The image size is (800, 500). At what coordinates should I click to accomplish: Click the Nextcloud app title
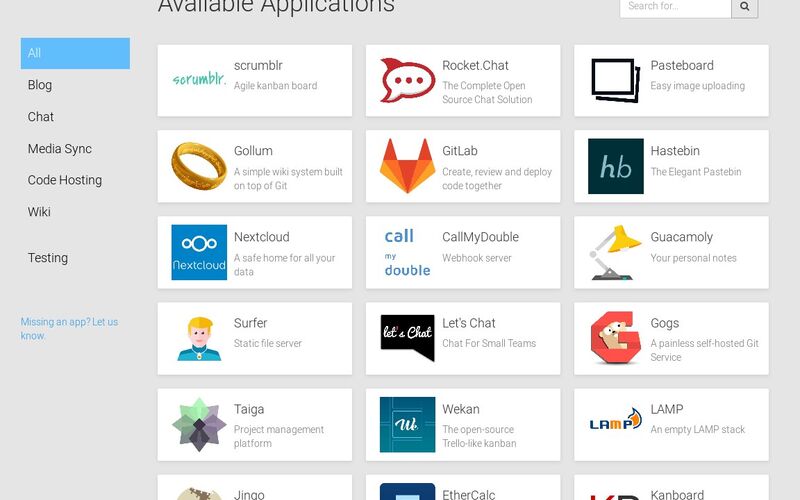[261, 237]
